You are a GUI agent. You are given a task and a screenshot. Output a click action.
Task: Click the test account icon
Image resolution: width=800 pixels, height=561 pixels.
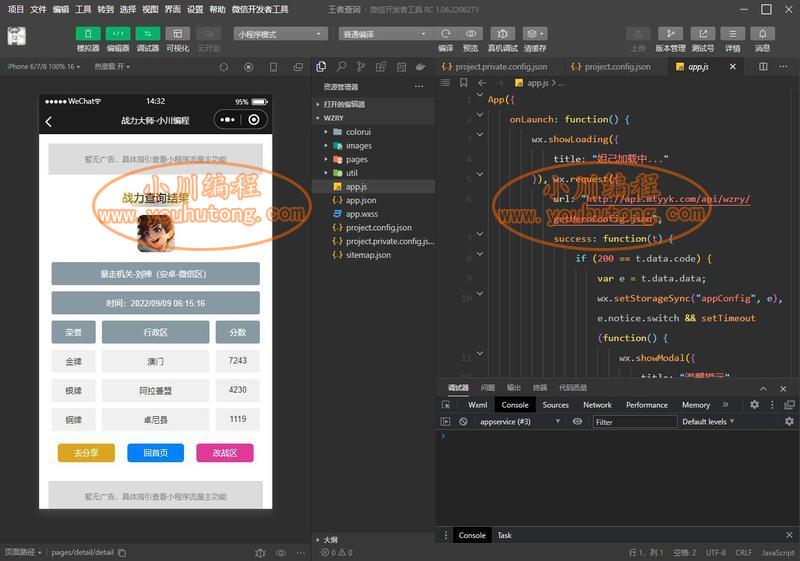point(703,34)
